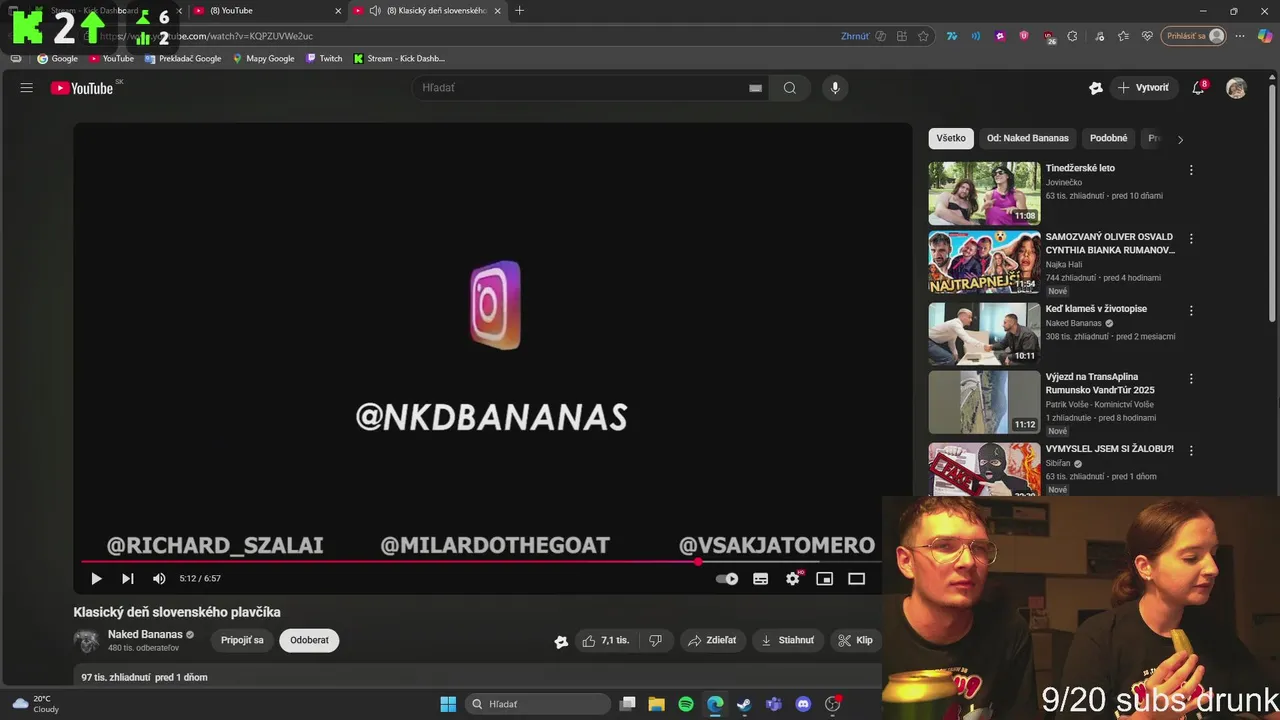Open the Copilot sidebar icon

[x=1266, y=36]
